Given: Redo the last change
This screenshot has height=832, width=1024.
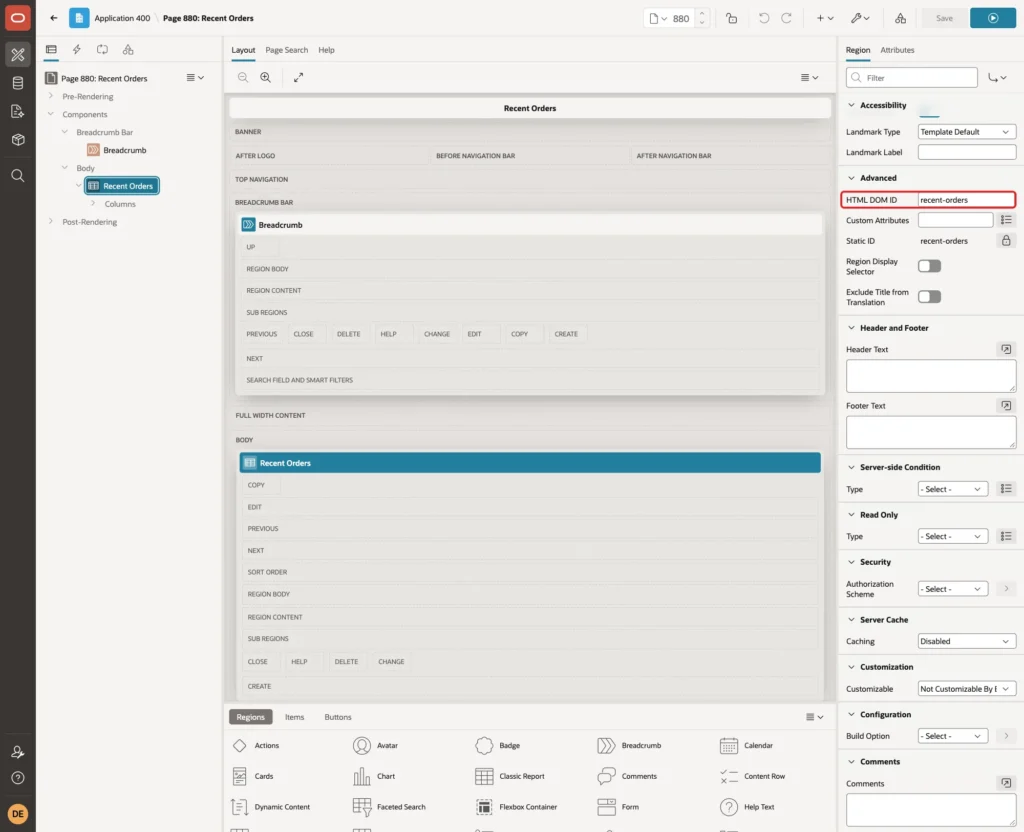Looking at the screenshot, I should point(786,18).
